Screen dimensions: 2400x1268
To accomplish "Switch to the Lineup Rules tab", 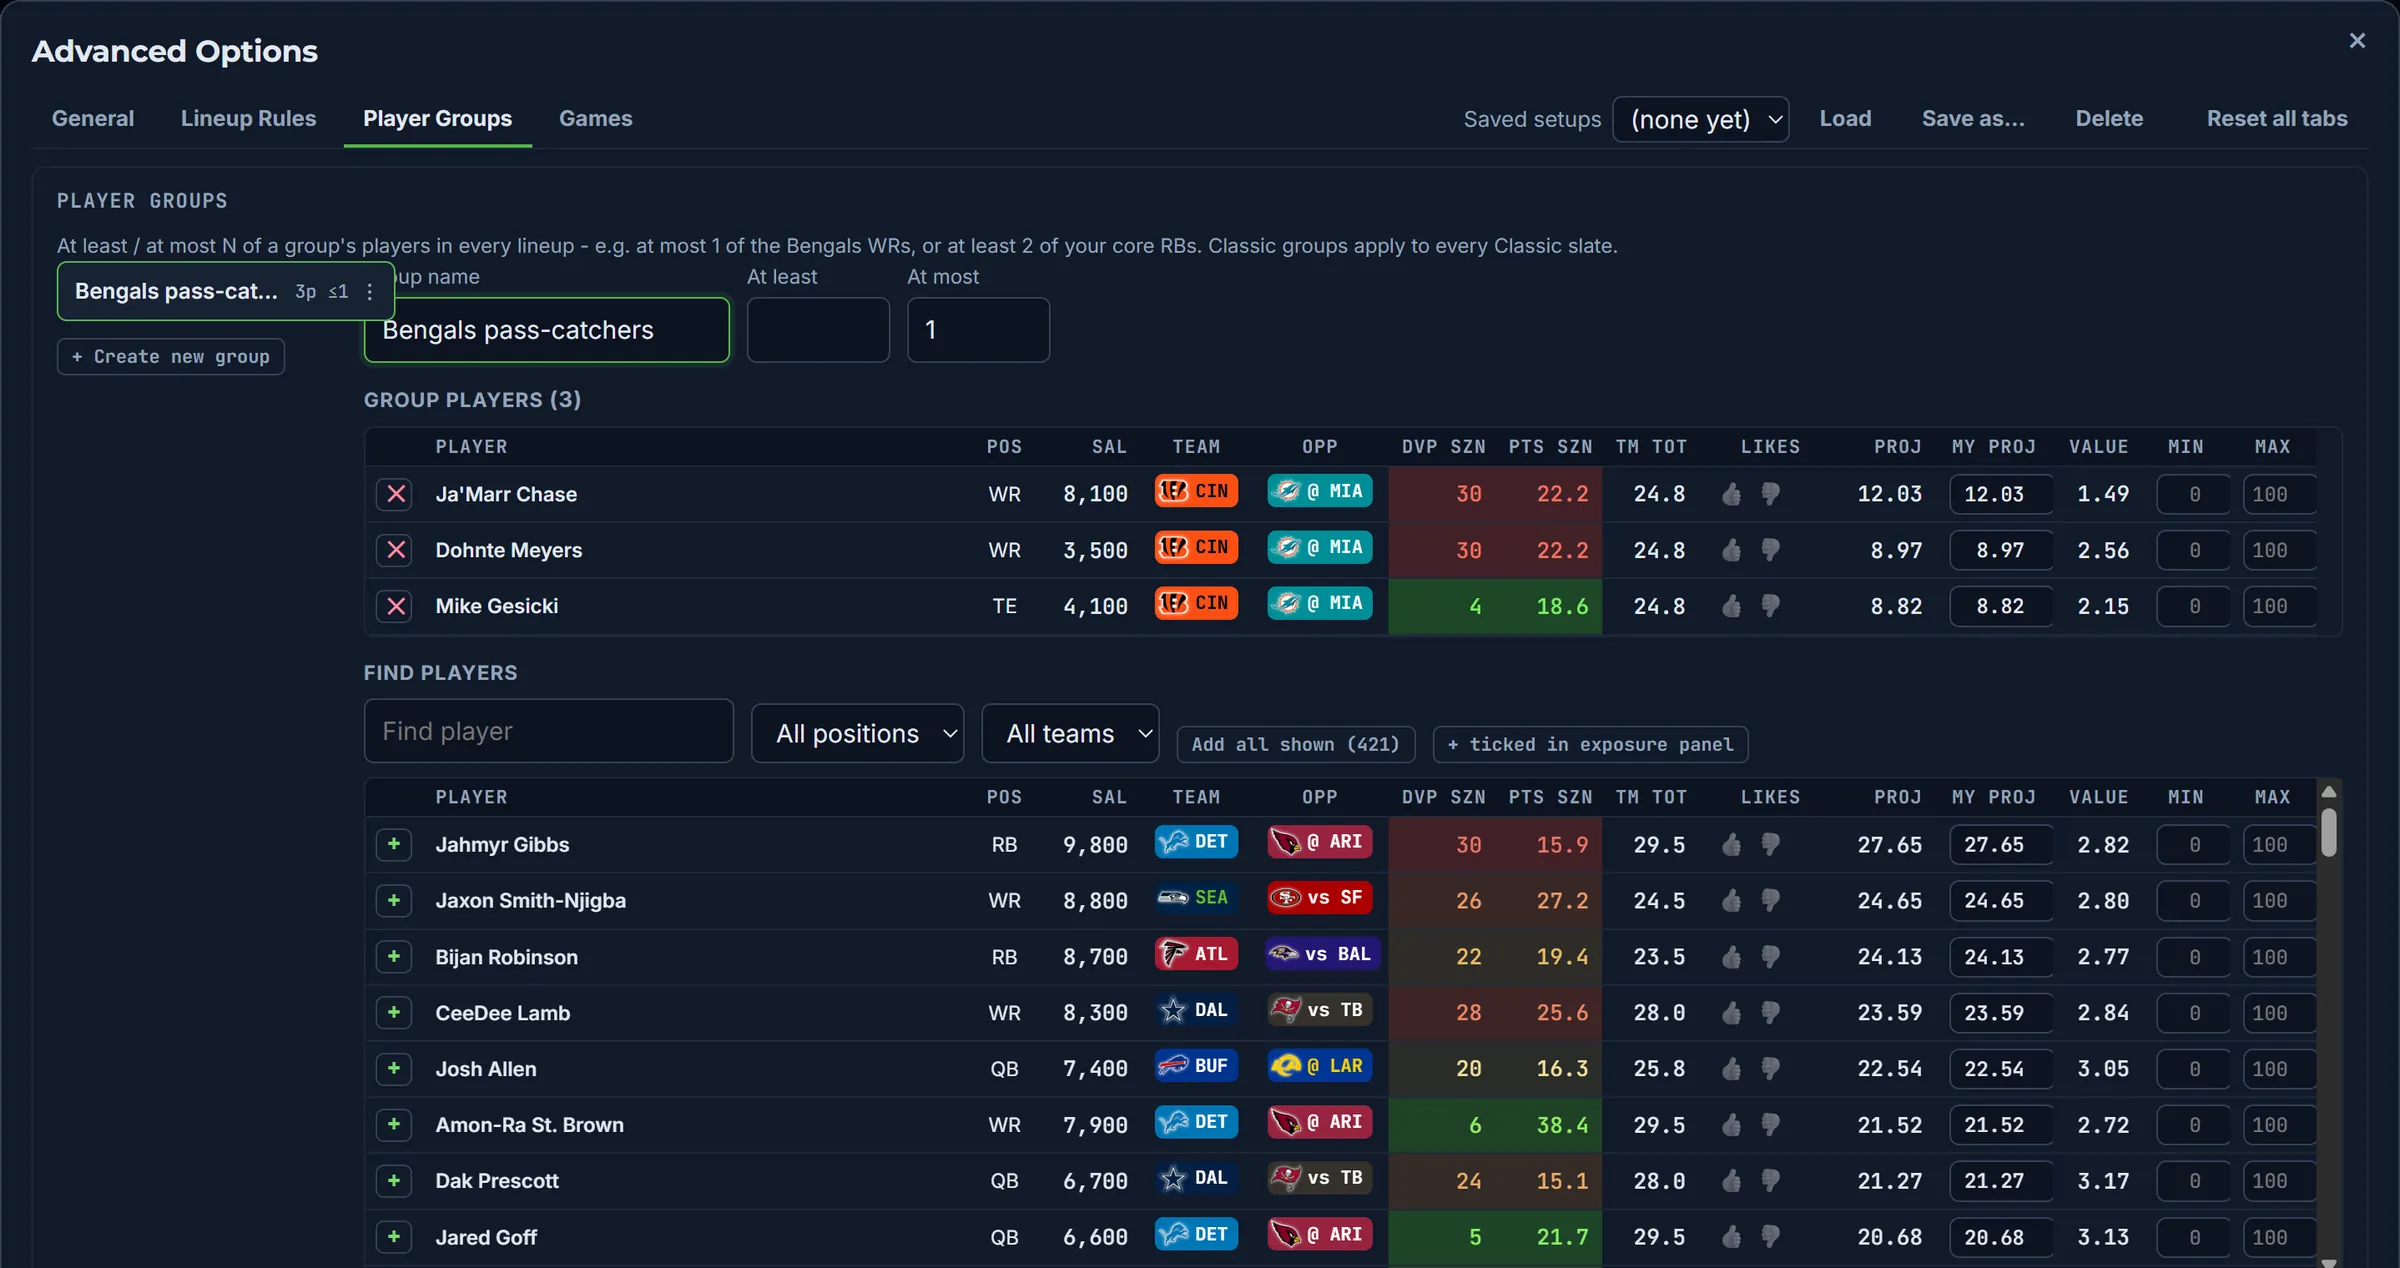I will point(248,118).
